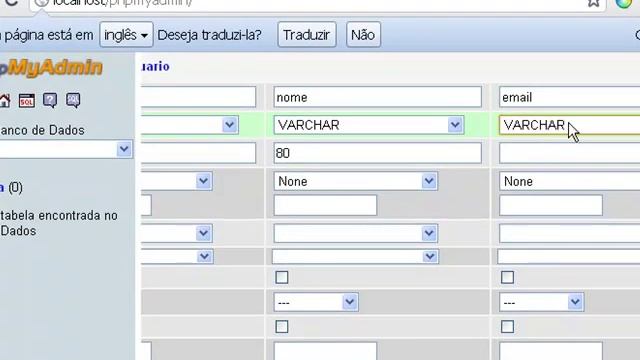Screen dimensions: 640x360
Task: Click the default value field under nome's None
Action: [x=325, y=205]
